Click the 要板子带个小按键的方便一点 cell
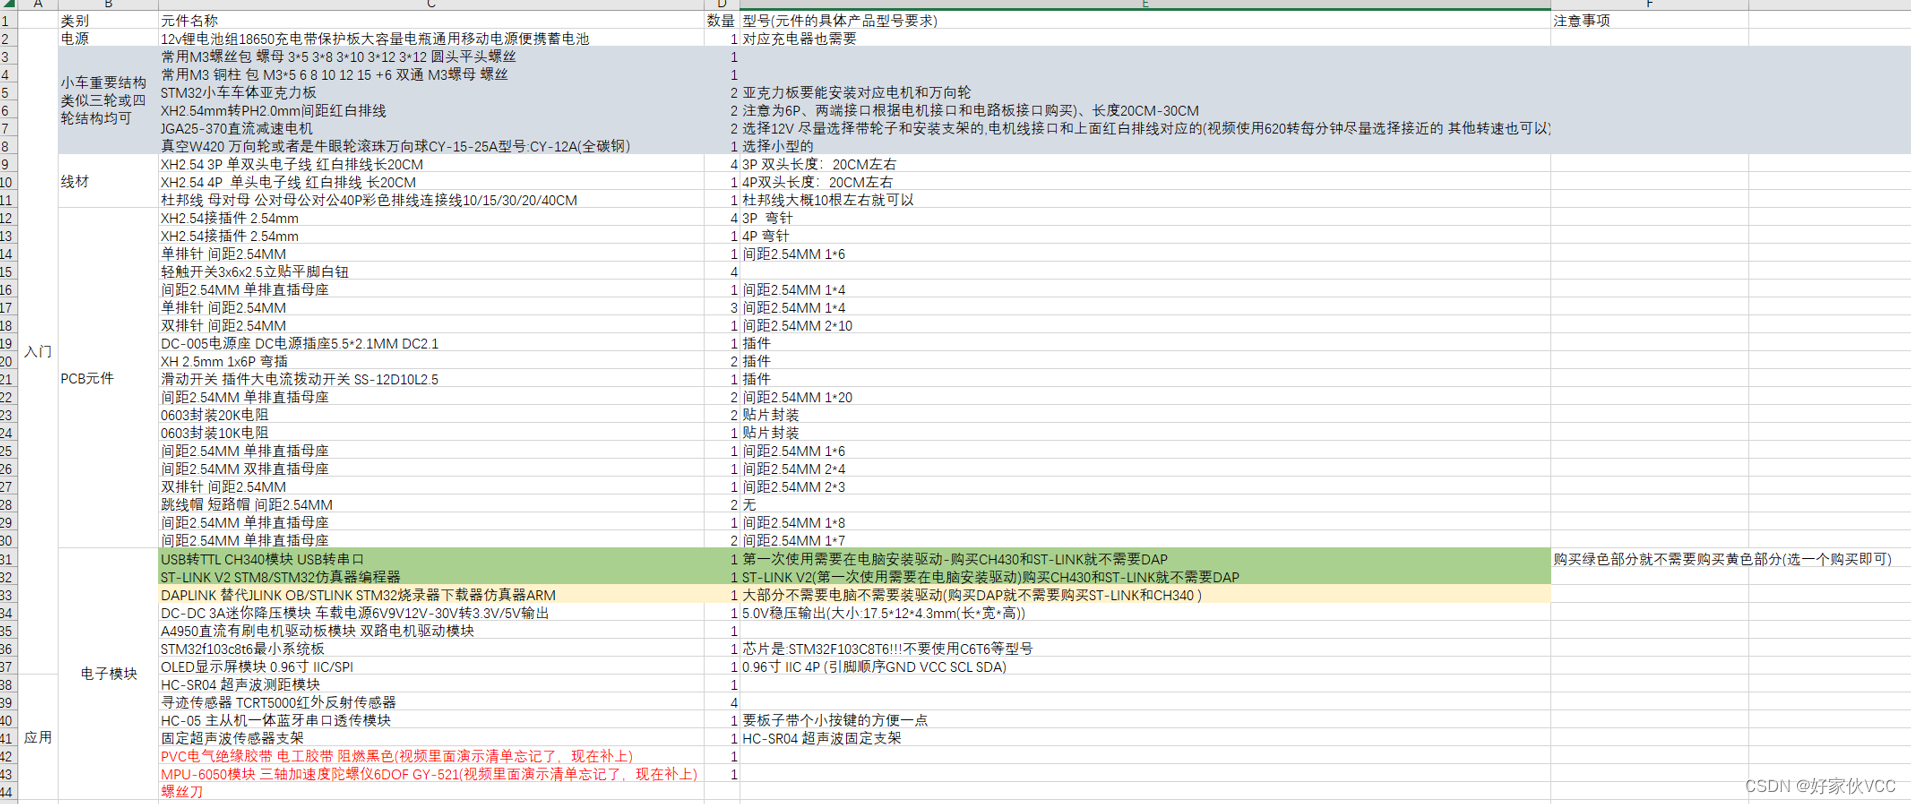This screenshot has height=804, width=1911. click(x=1145, y=721)
